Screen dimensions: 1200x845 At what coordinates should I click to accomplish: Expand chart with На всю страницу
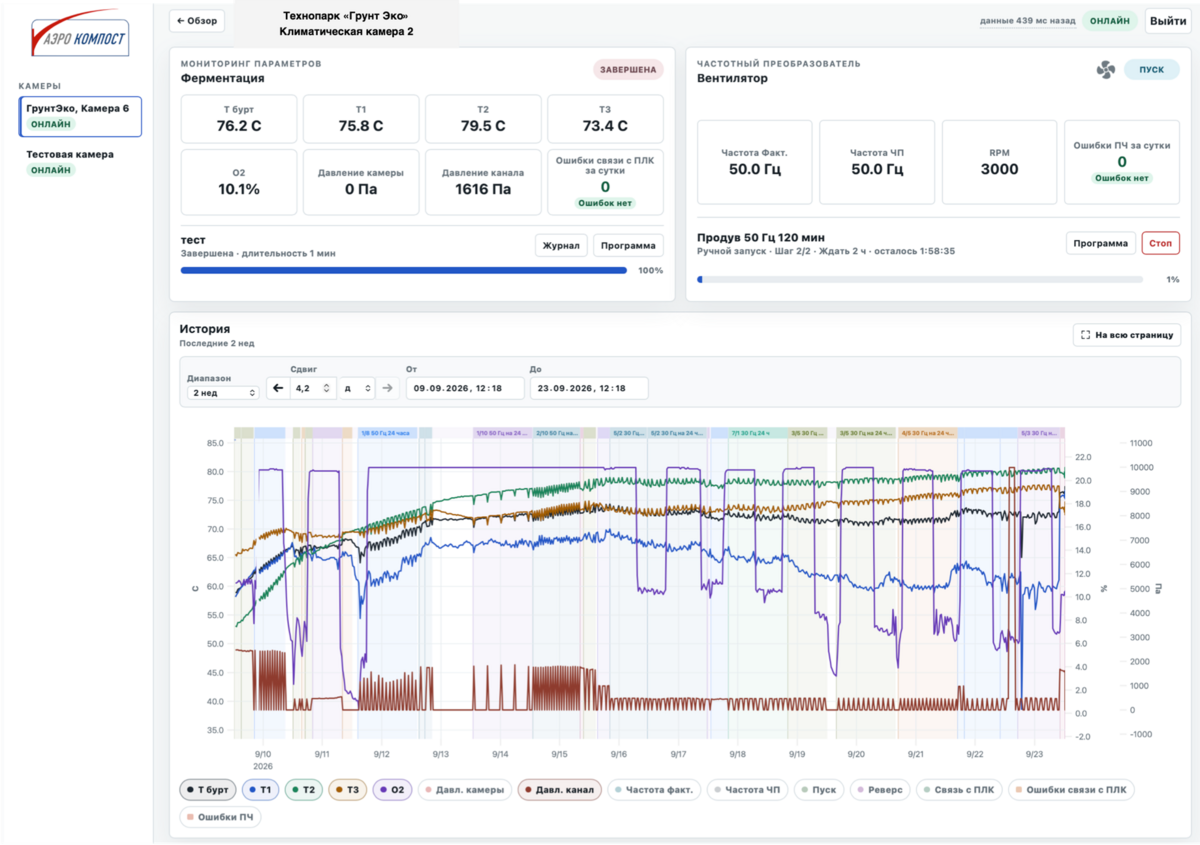pyautogui.click(x=1127, y=335)
